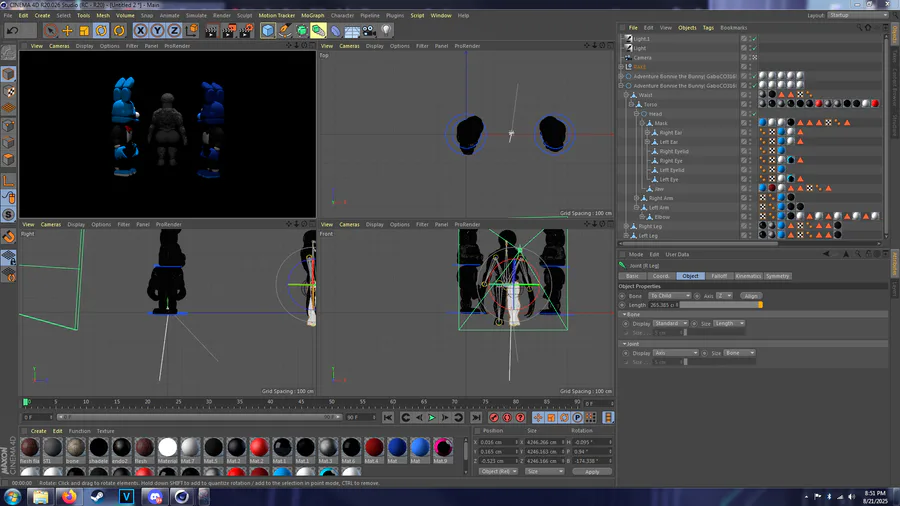Click the Model mode cube icon

(x=9, y=74)
